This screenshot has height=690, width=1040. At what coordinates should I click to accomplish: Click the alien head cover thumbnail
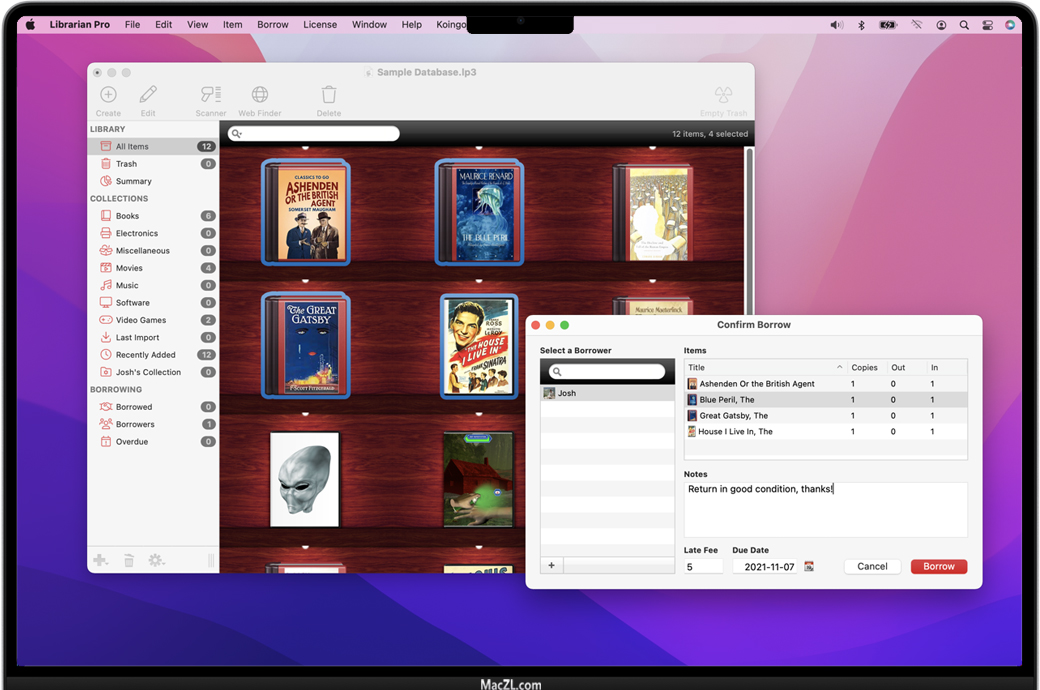[x=305, y=478]
